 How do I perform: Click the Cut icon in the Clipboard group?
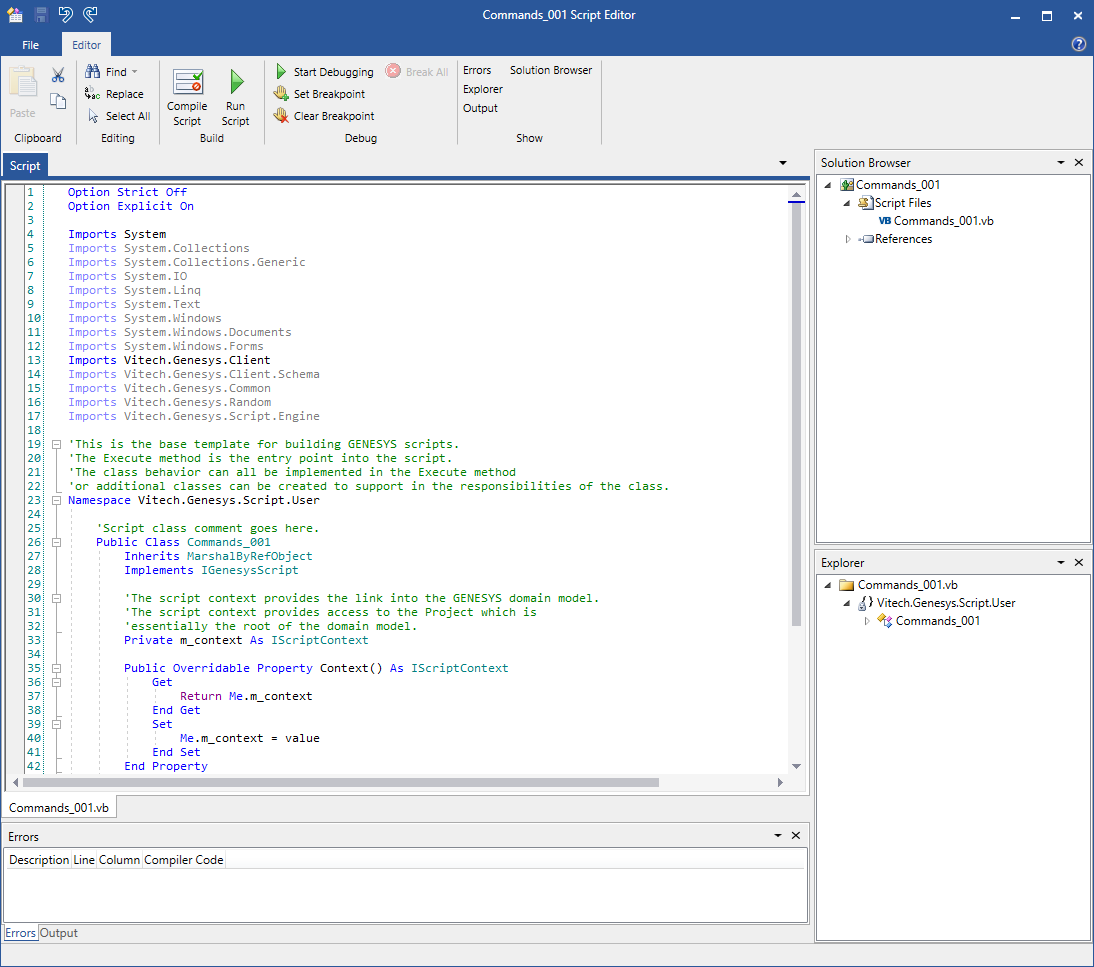[x=57, y=74]
